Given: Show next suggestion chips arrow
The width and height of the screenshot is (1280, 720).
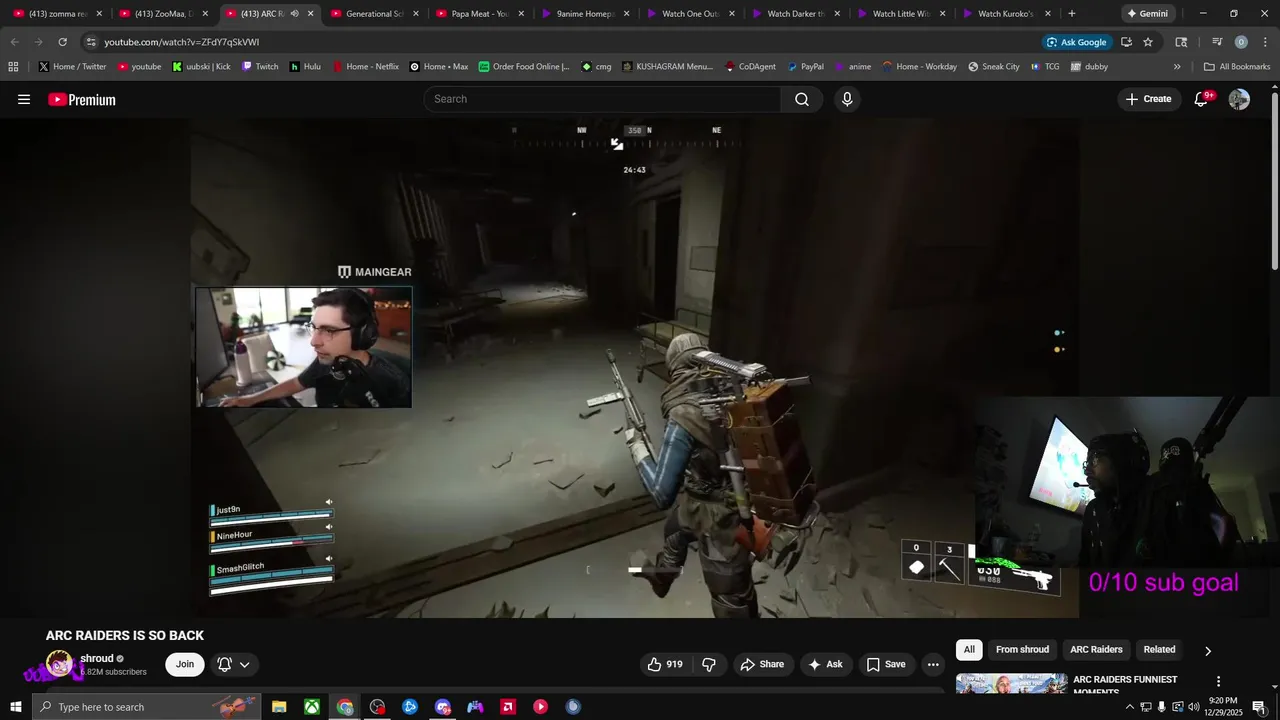Looking at the screenshot, I should pos(1207,651).
